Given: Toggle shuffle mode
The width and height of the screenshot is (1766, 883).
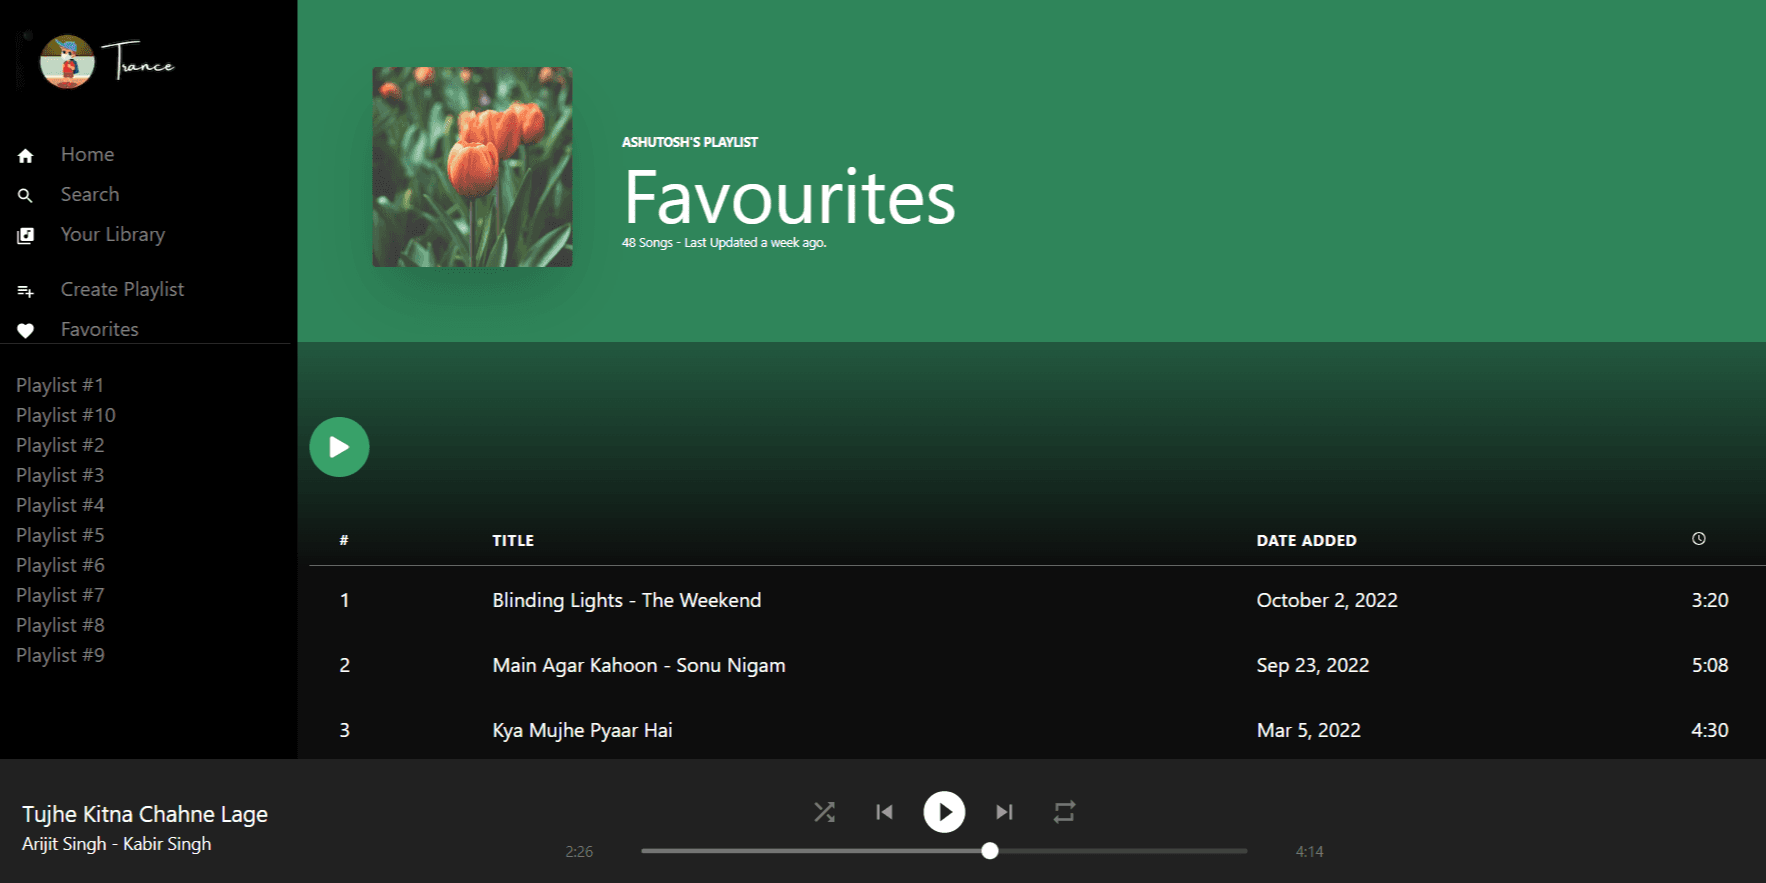Looking at the screenshot, I should (x=824, y=812).
